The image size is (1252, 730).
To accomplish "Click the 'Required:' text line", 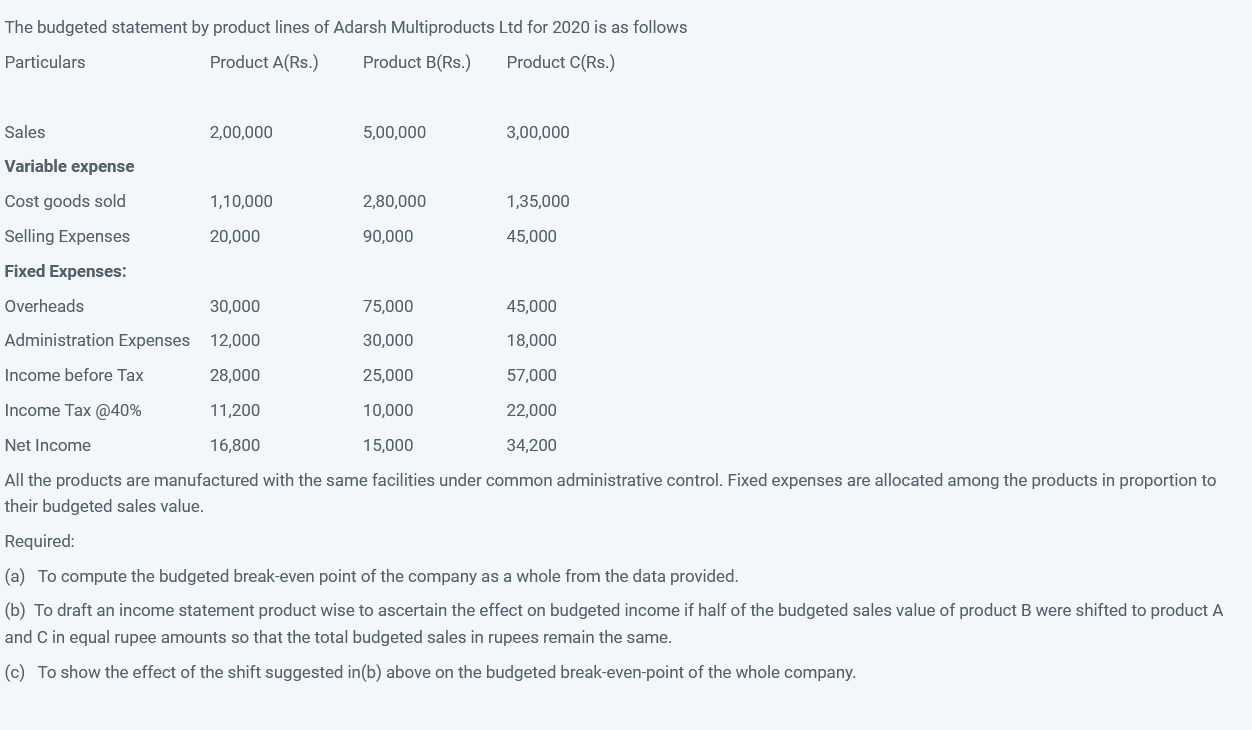I will (x=40, y=541).
